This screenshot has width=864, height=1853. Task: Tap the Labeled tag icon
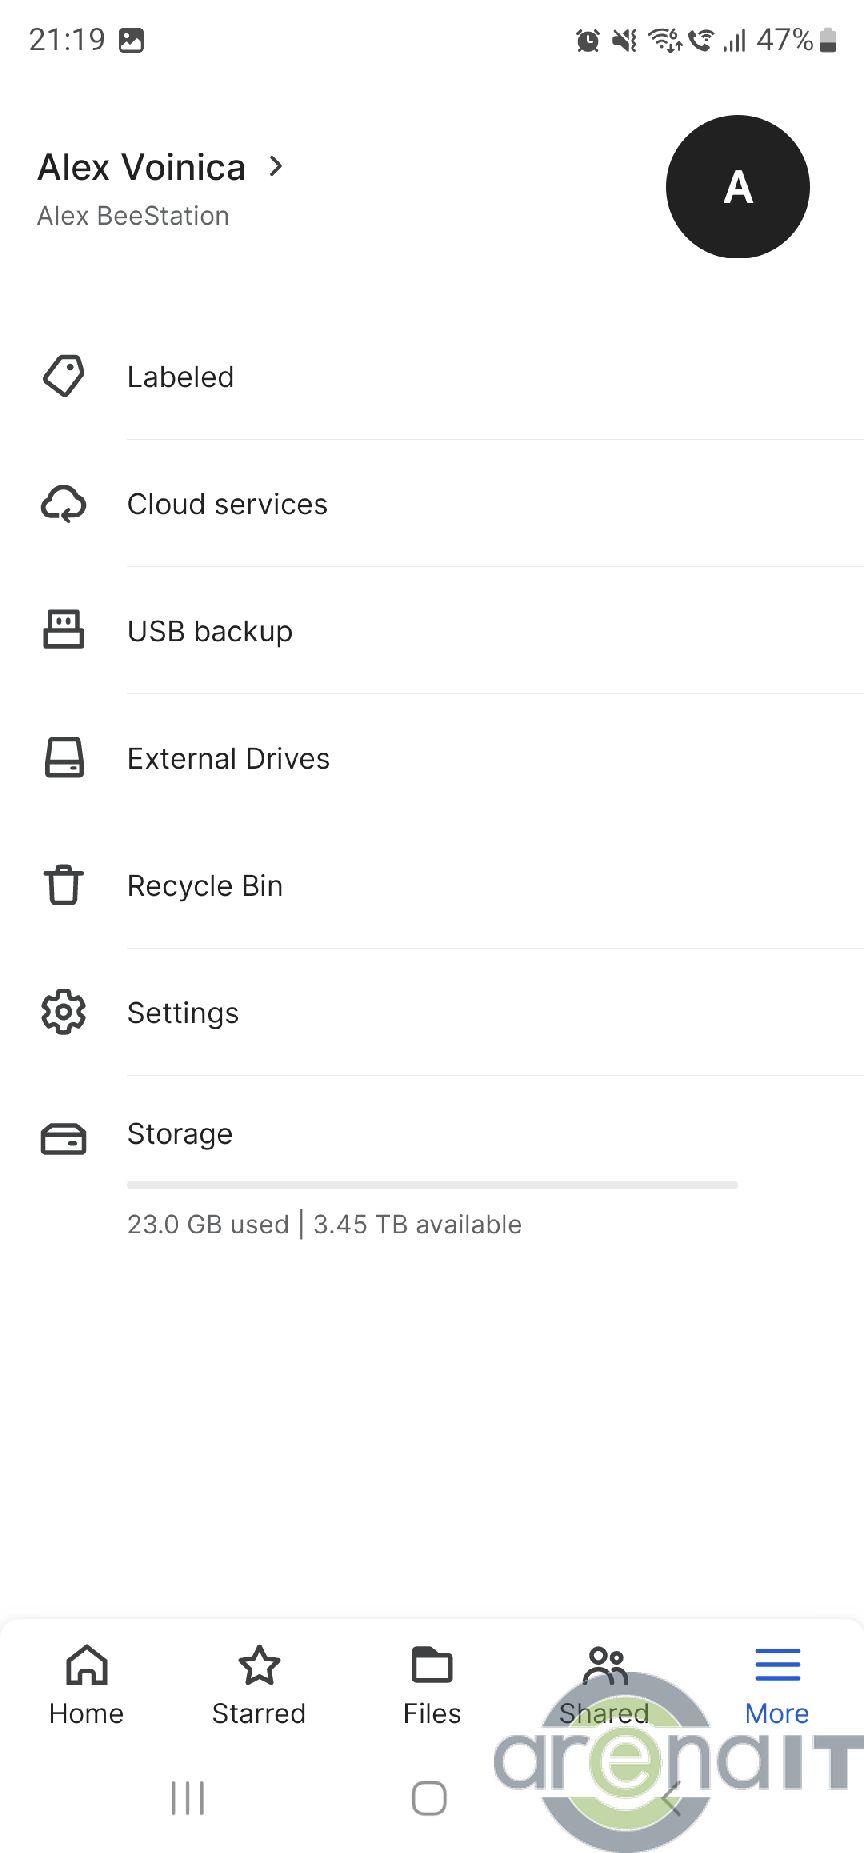63,376
